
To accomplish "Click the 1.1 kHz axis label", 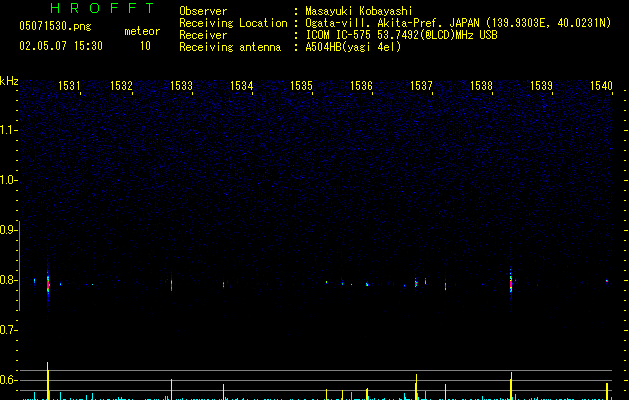I will click(x=8, y=130).
